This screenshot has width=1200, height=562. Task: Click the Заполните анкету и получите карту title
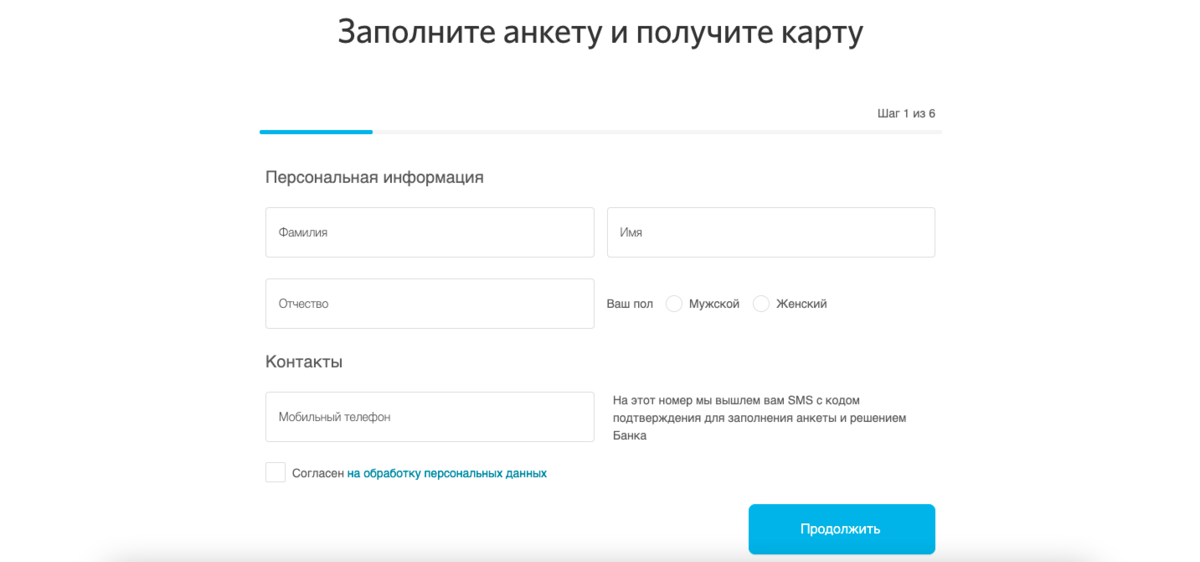(x=600, y=32)
